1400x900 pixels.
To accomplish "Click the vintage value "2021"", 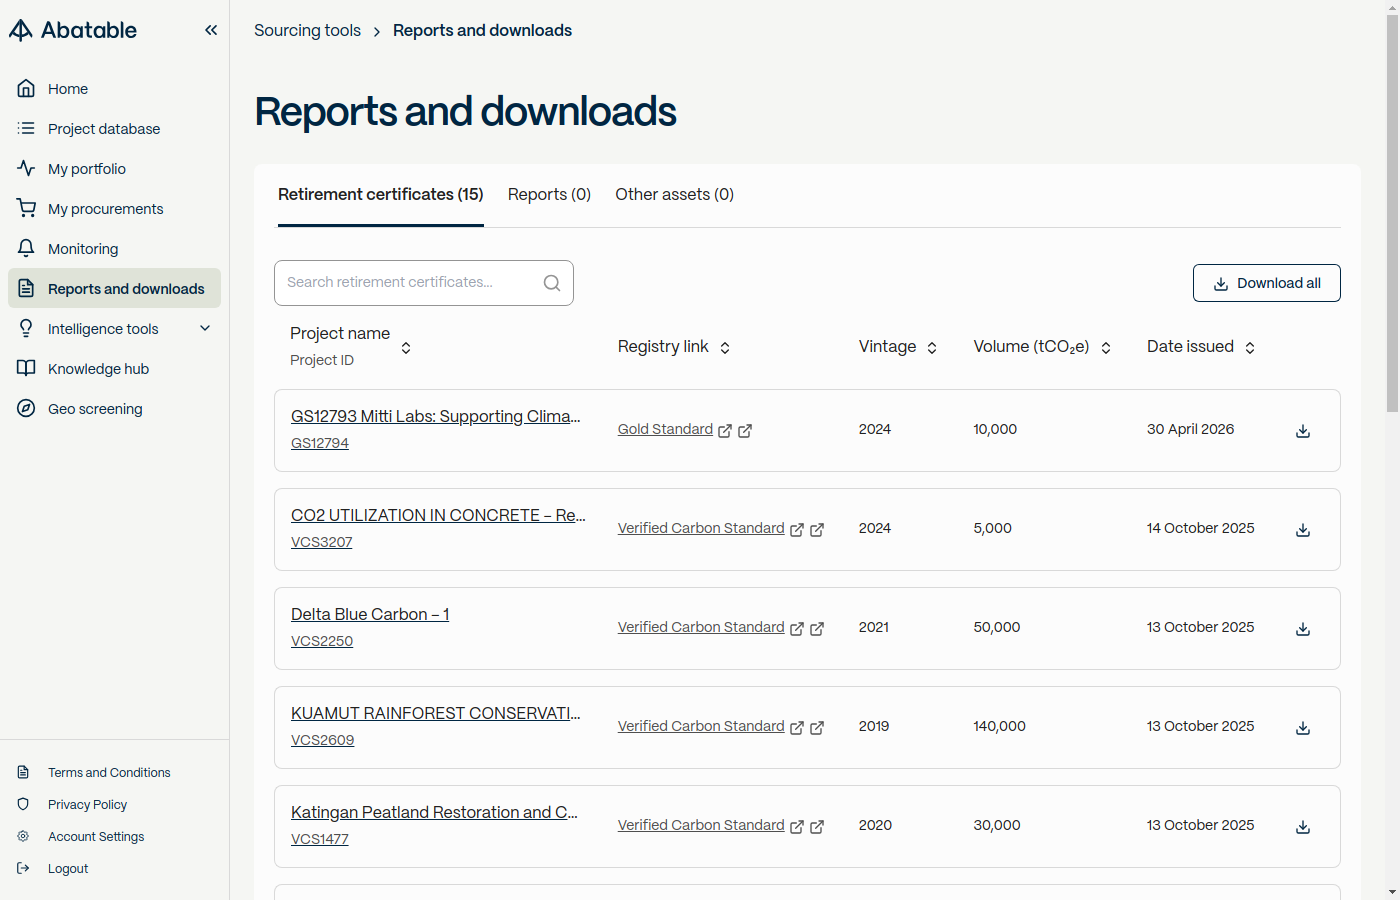I will (x=874, y=627).
